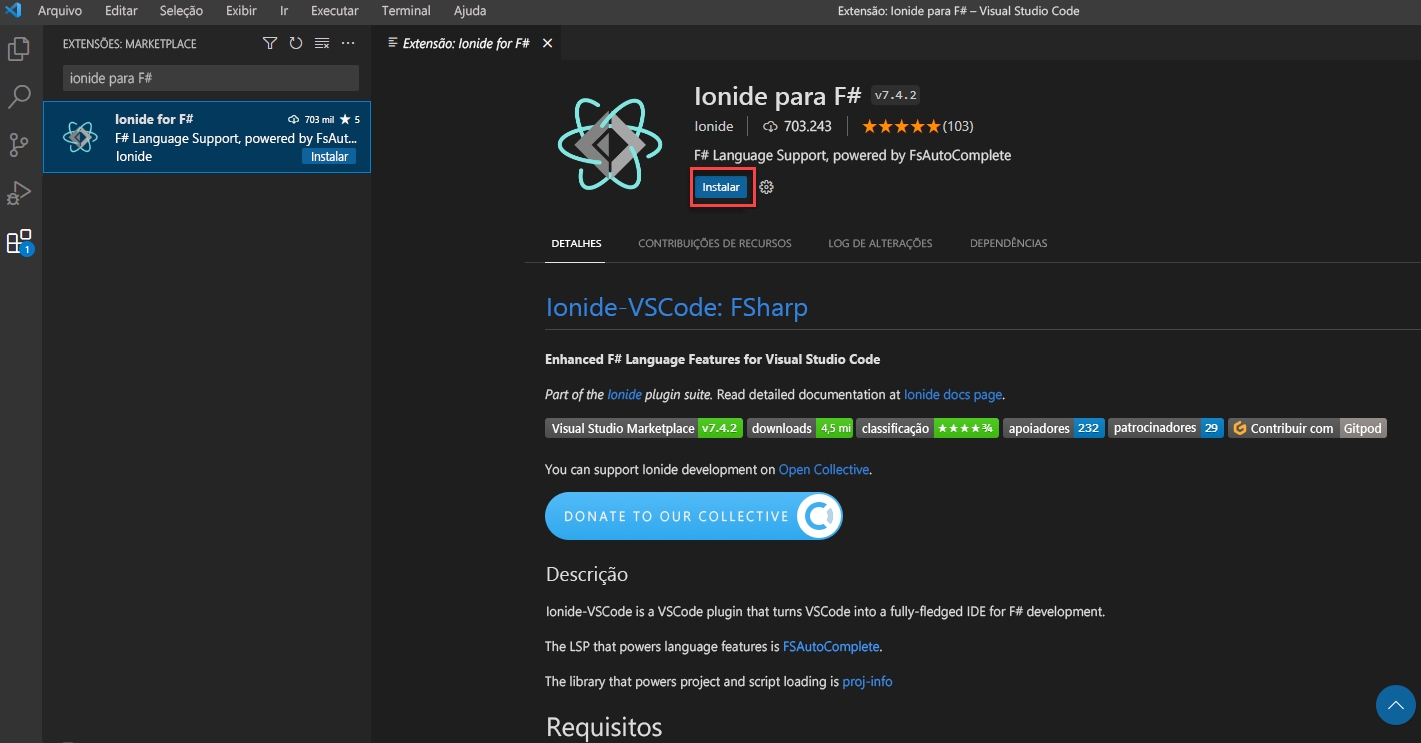Click the scroll-to-top arrow button
Screen dimensions: 1421x743
pos(1395,705)
